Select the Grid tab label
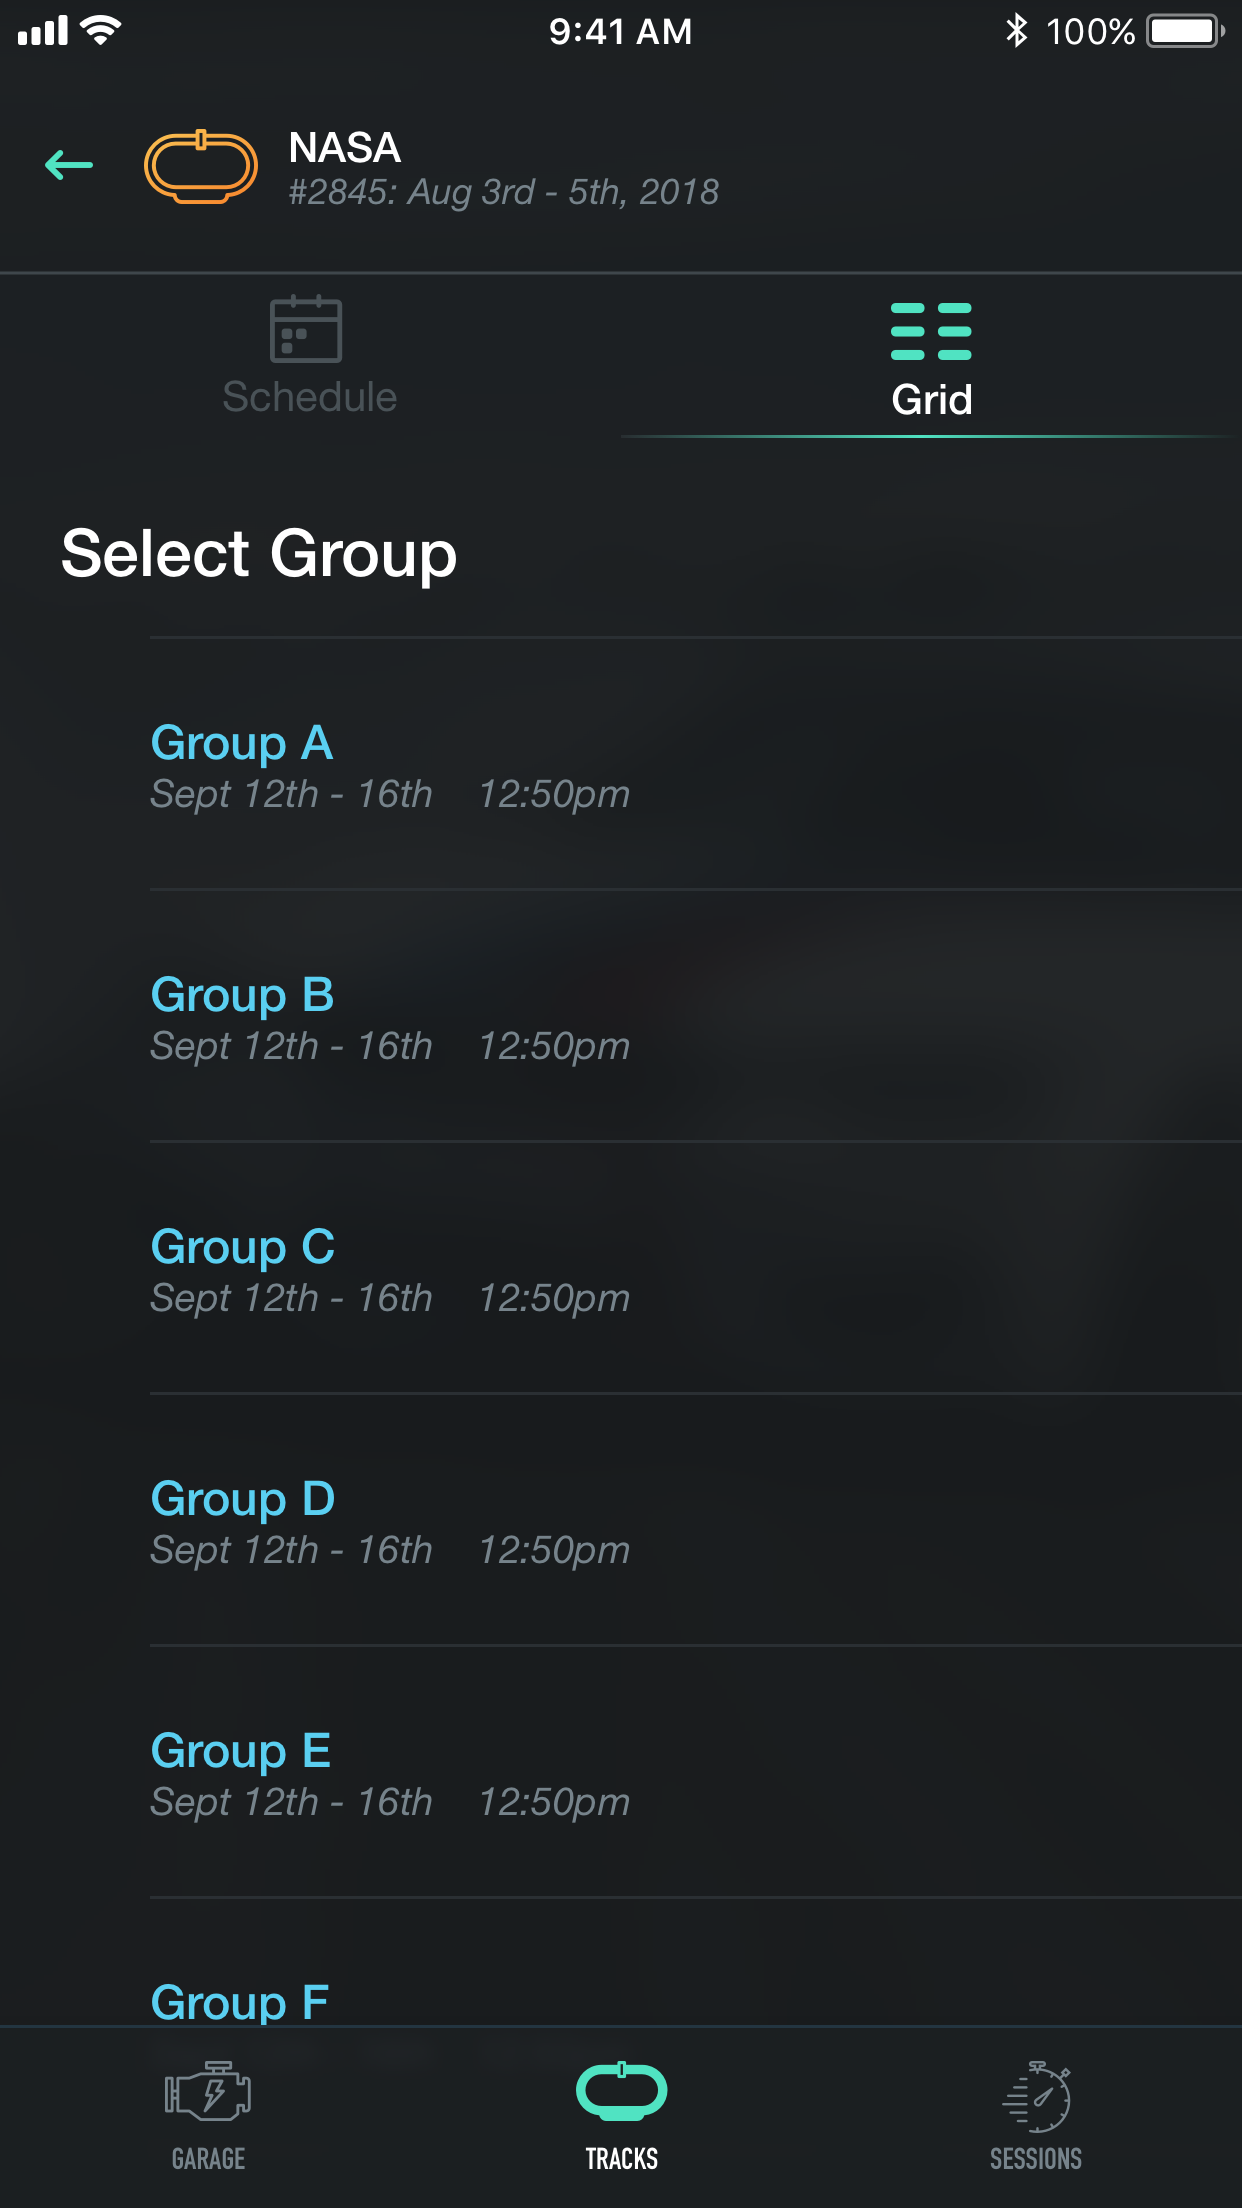Viewport: 1242px width, 2208px height. pos(931,400)
